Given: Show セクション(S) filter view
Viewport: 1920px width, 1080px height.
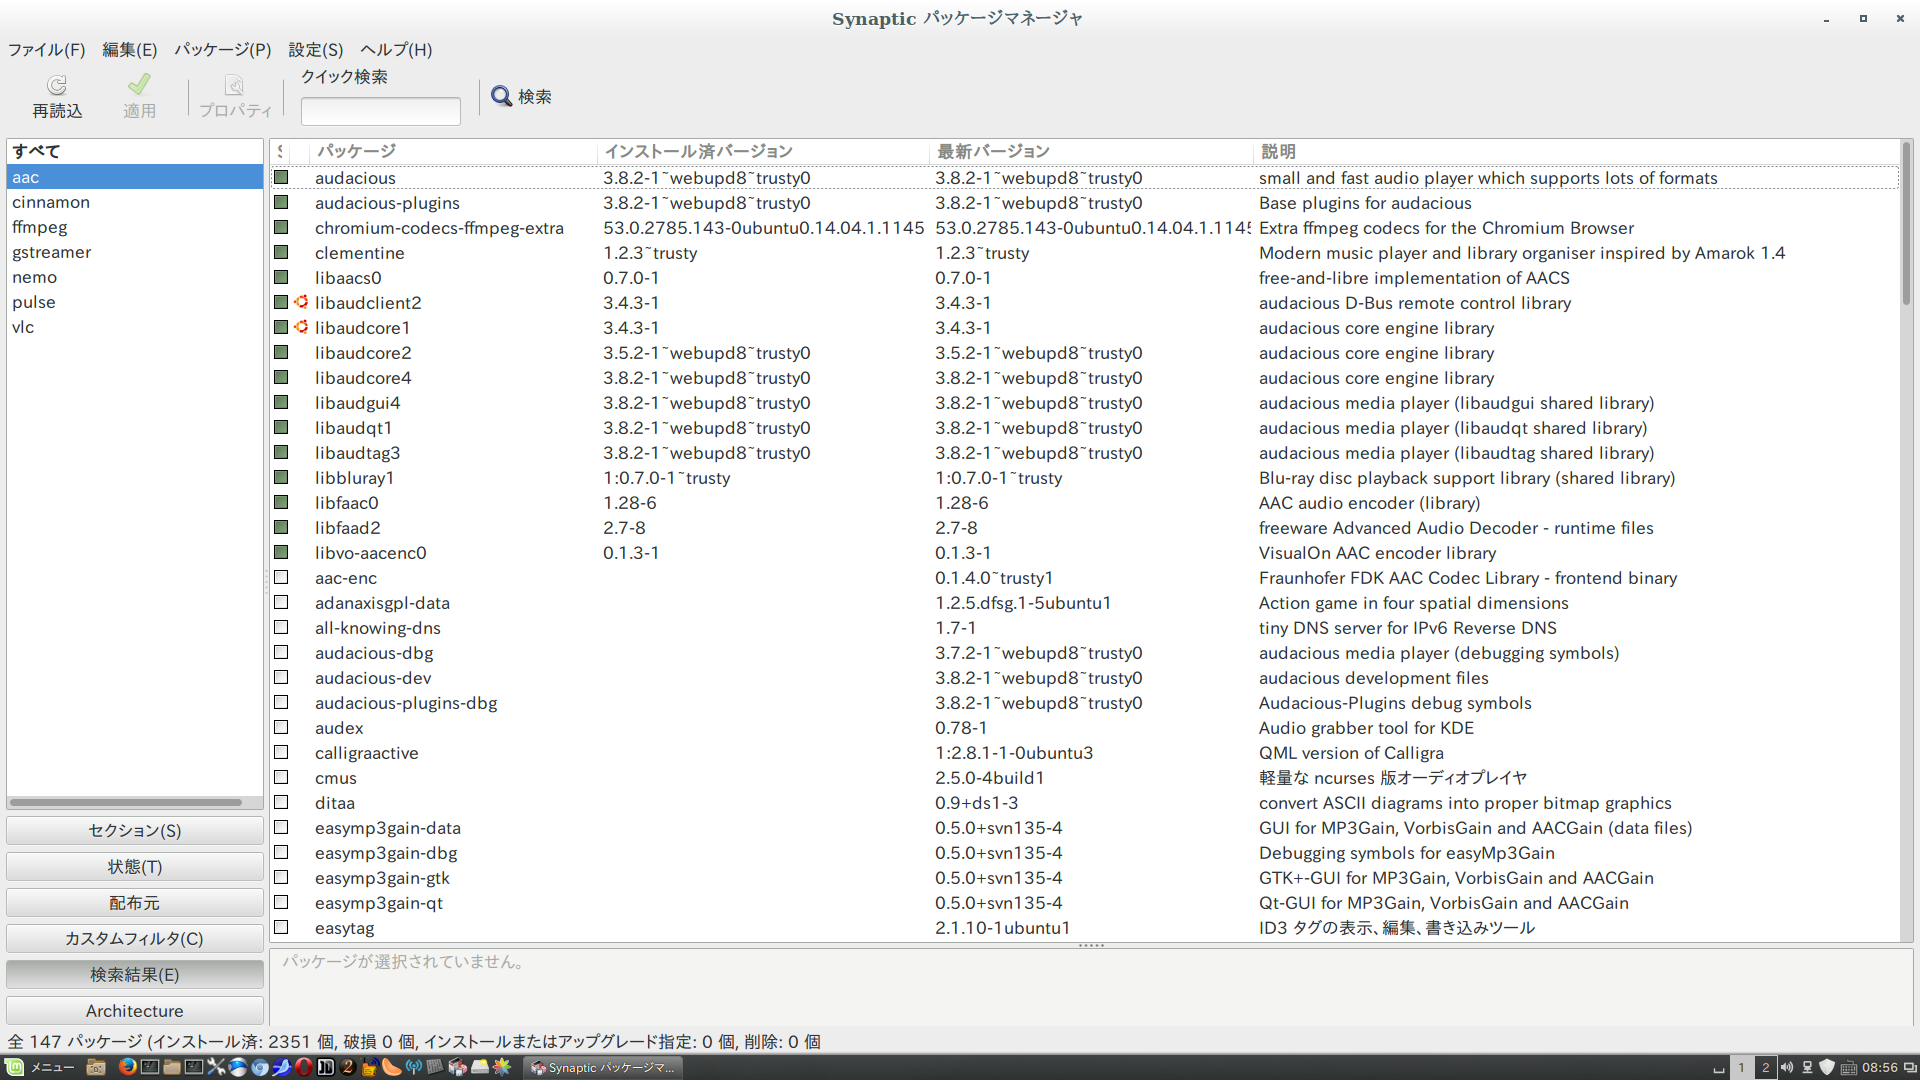Looking at the screenshot, I should click(135, 830).
